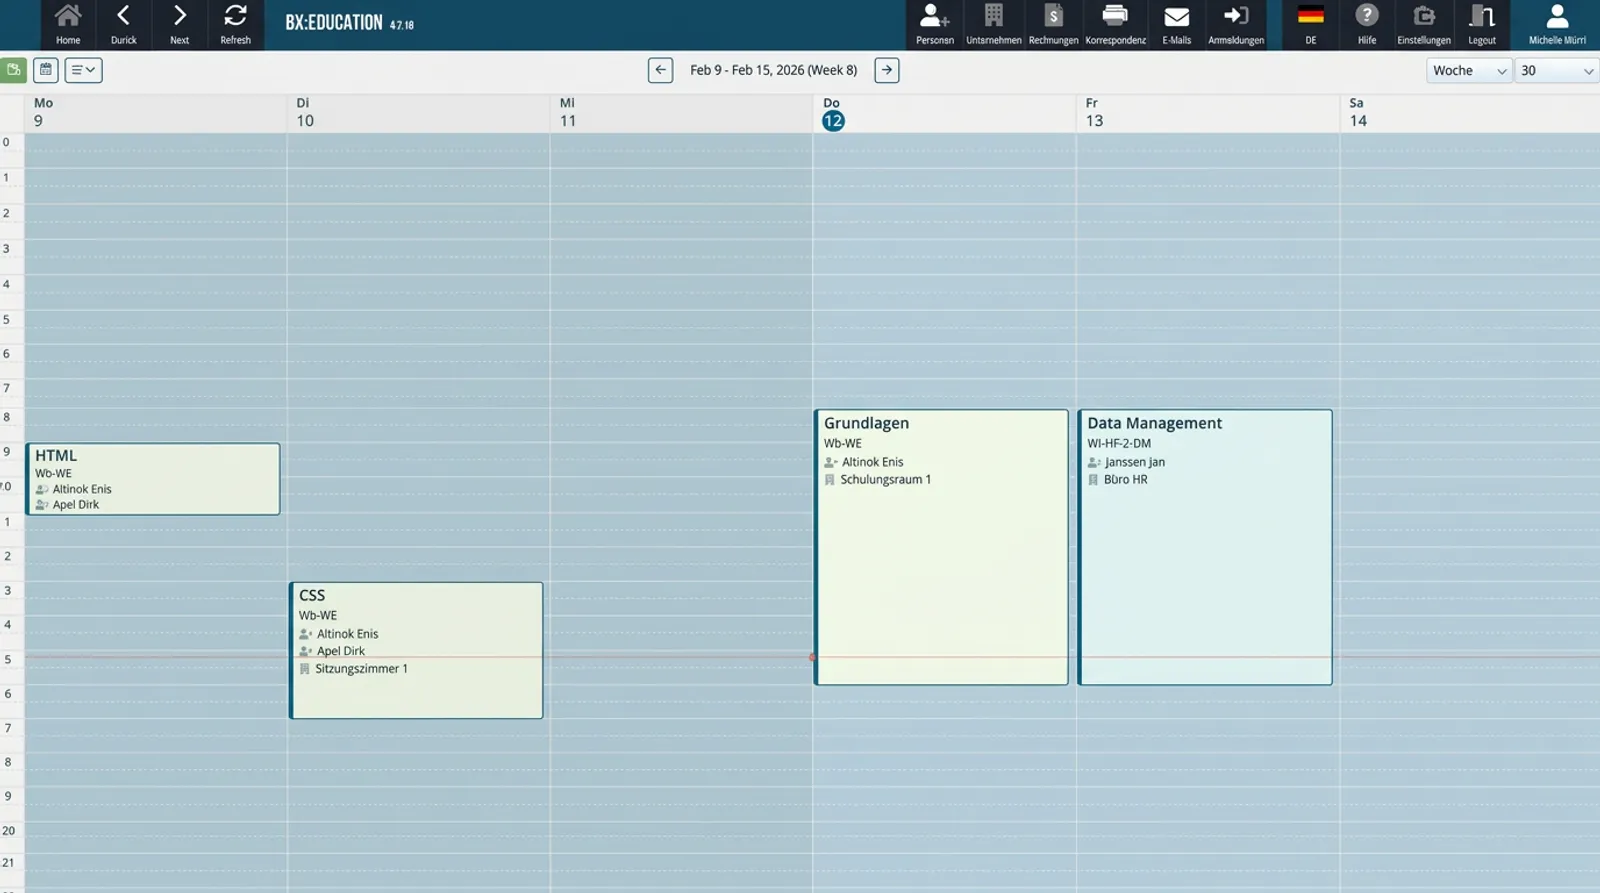Click WI-HF-2-DM class label

click(x=1119, y=444)
